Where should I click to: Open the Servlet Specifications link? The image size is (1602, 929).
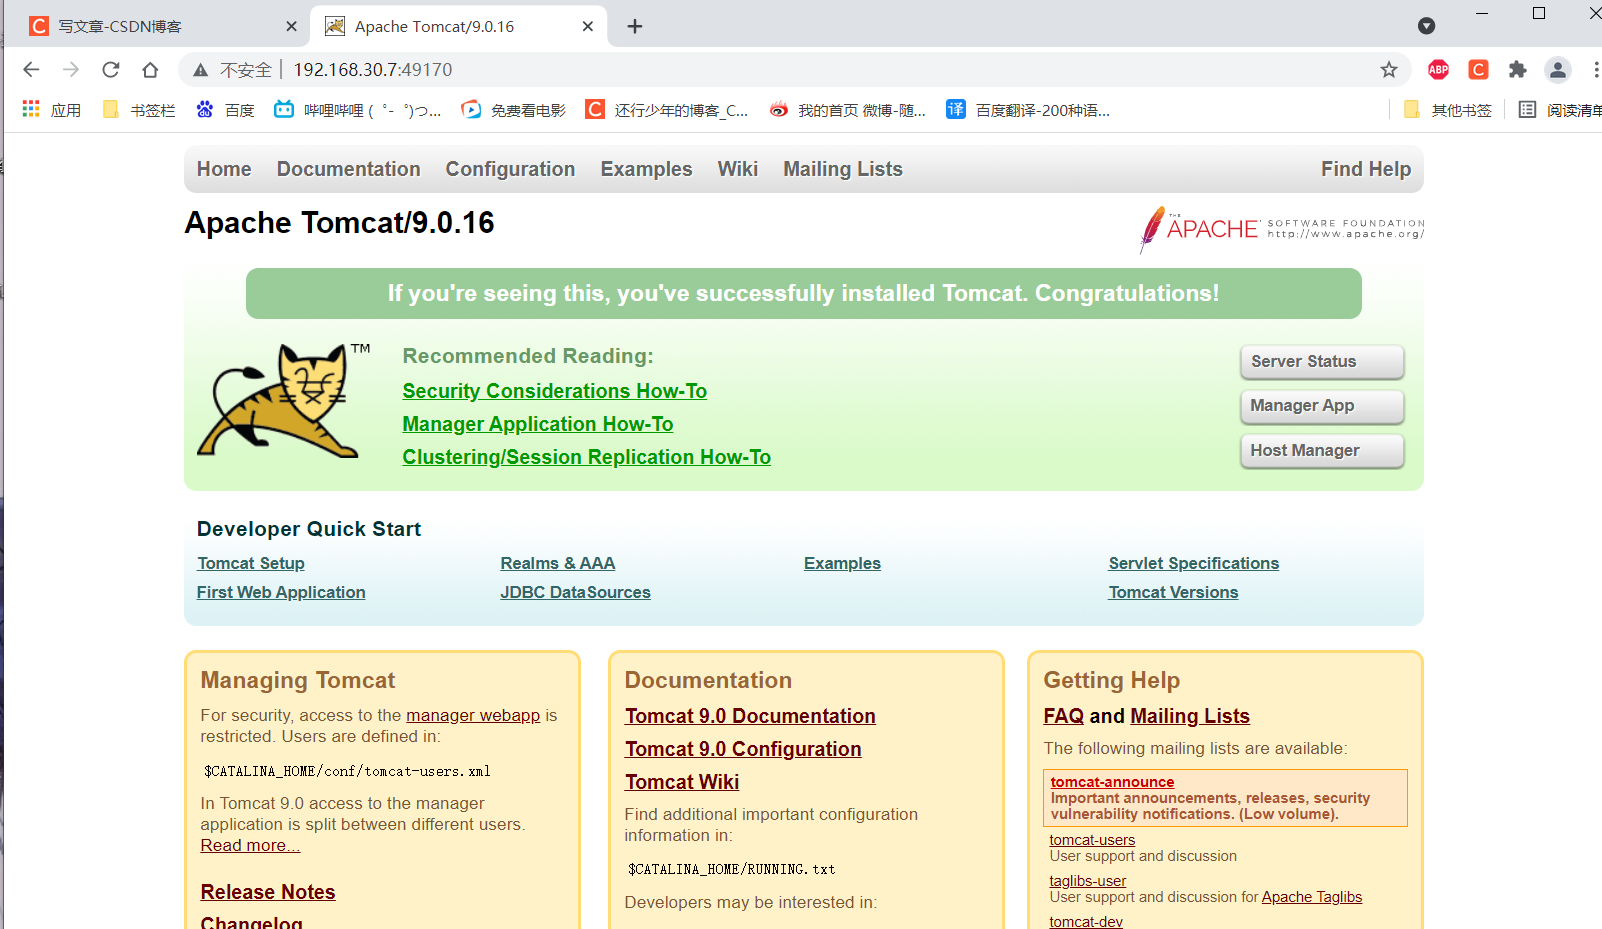(x=1194, y=563)
